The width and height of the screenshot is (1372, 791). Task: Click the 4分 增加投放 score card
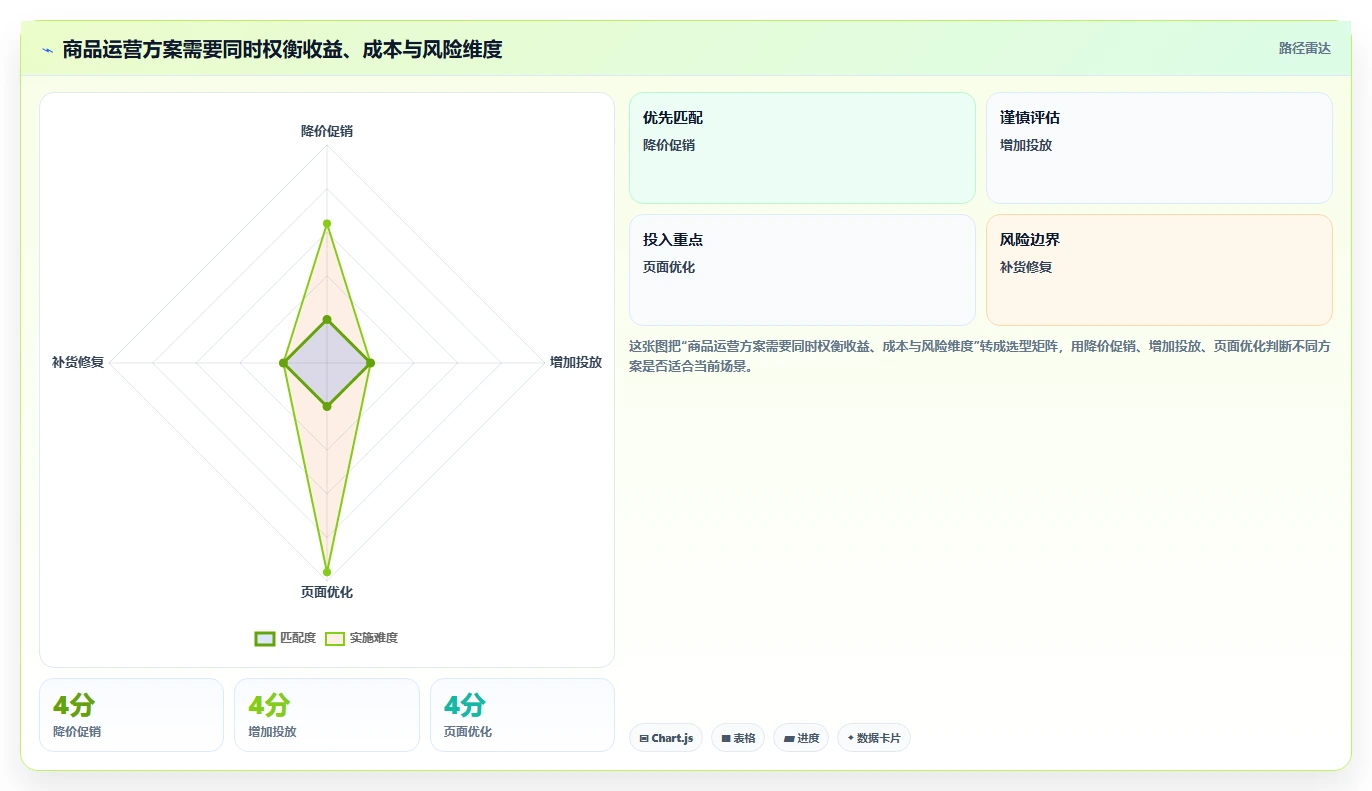pyautogui.click(x=327, y=715)
